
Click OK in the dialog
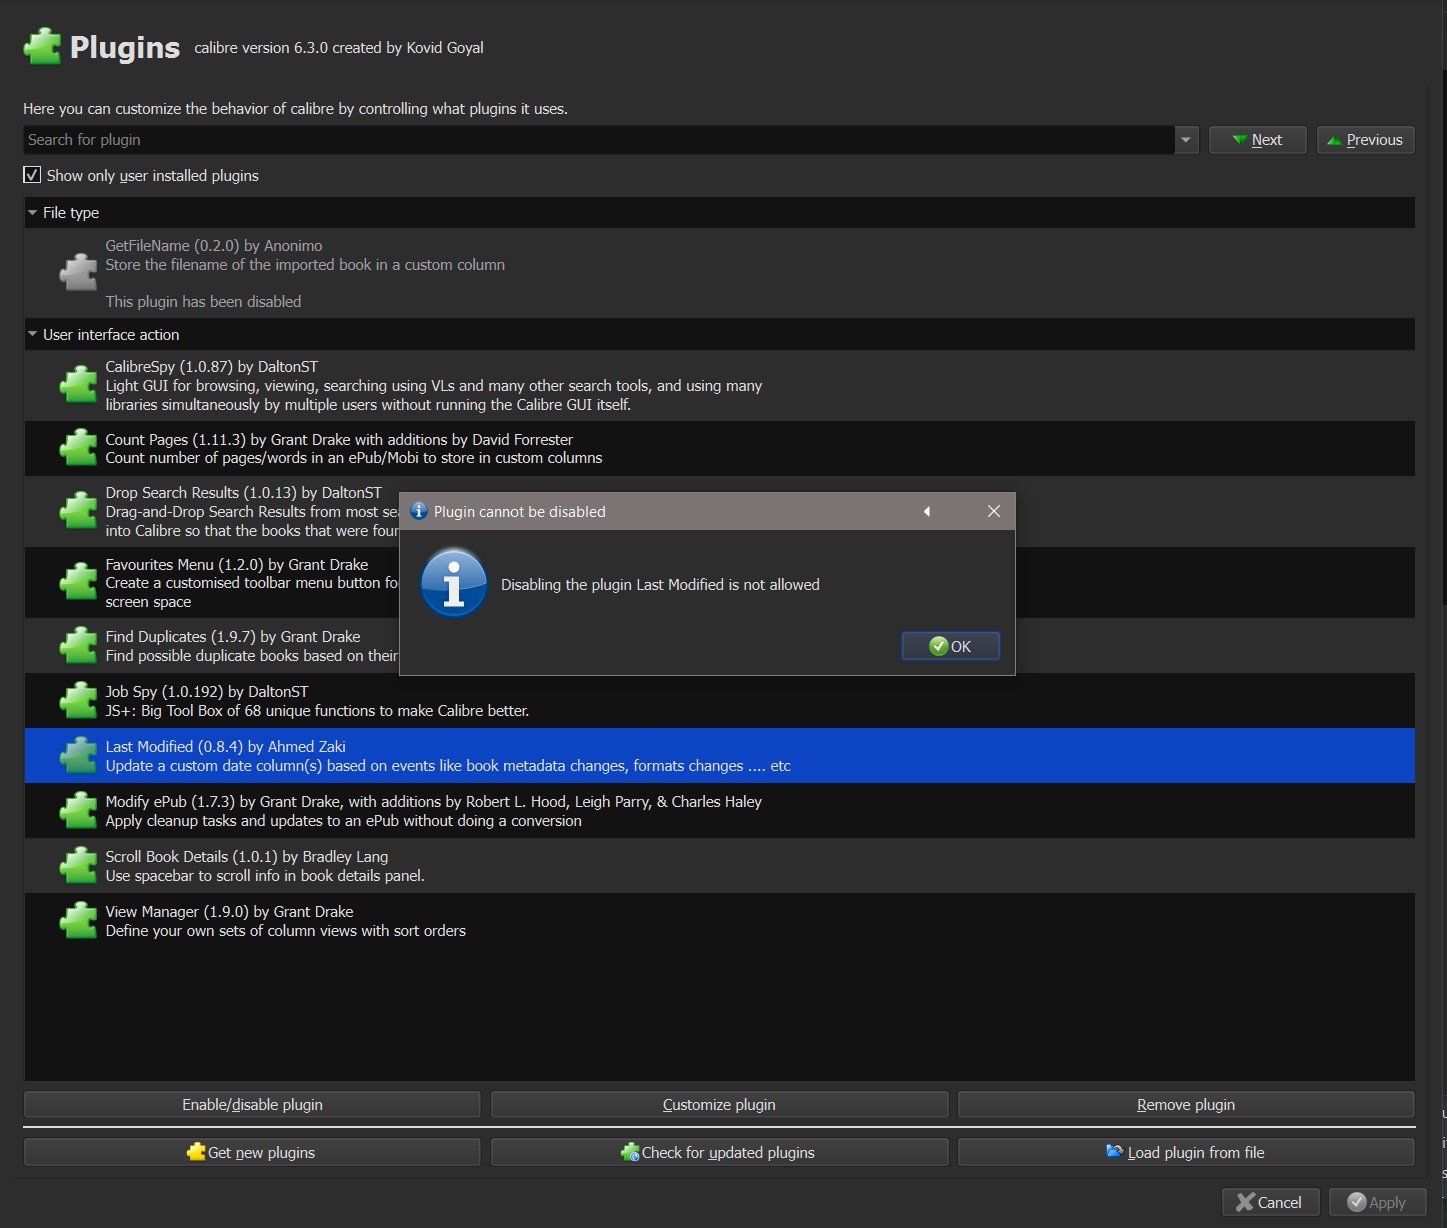(x=950, y=646)
